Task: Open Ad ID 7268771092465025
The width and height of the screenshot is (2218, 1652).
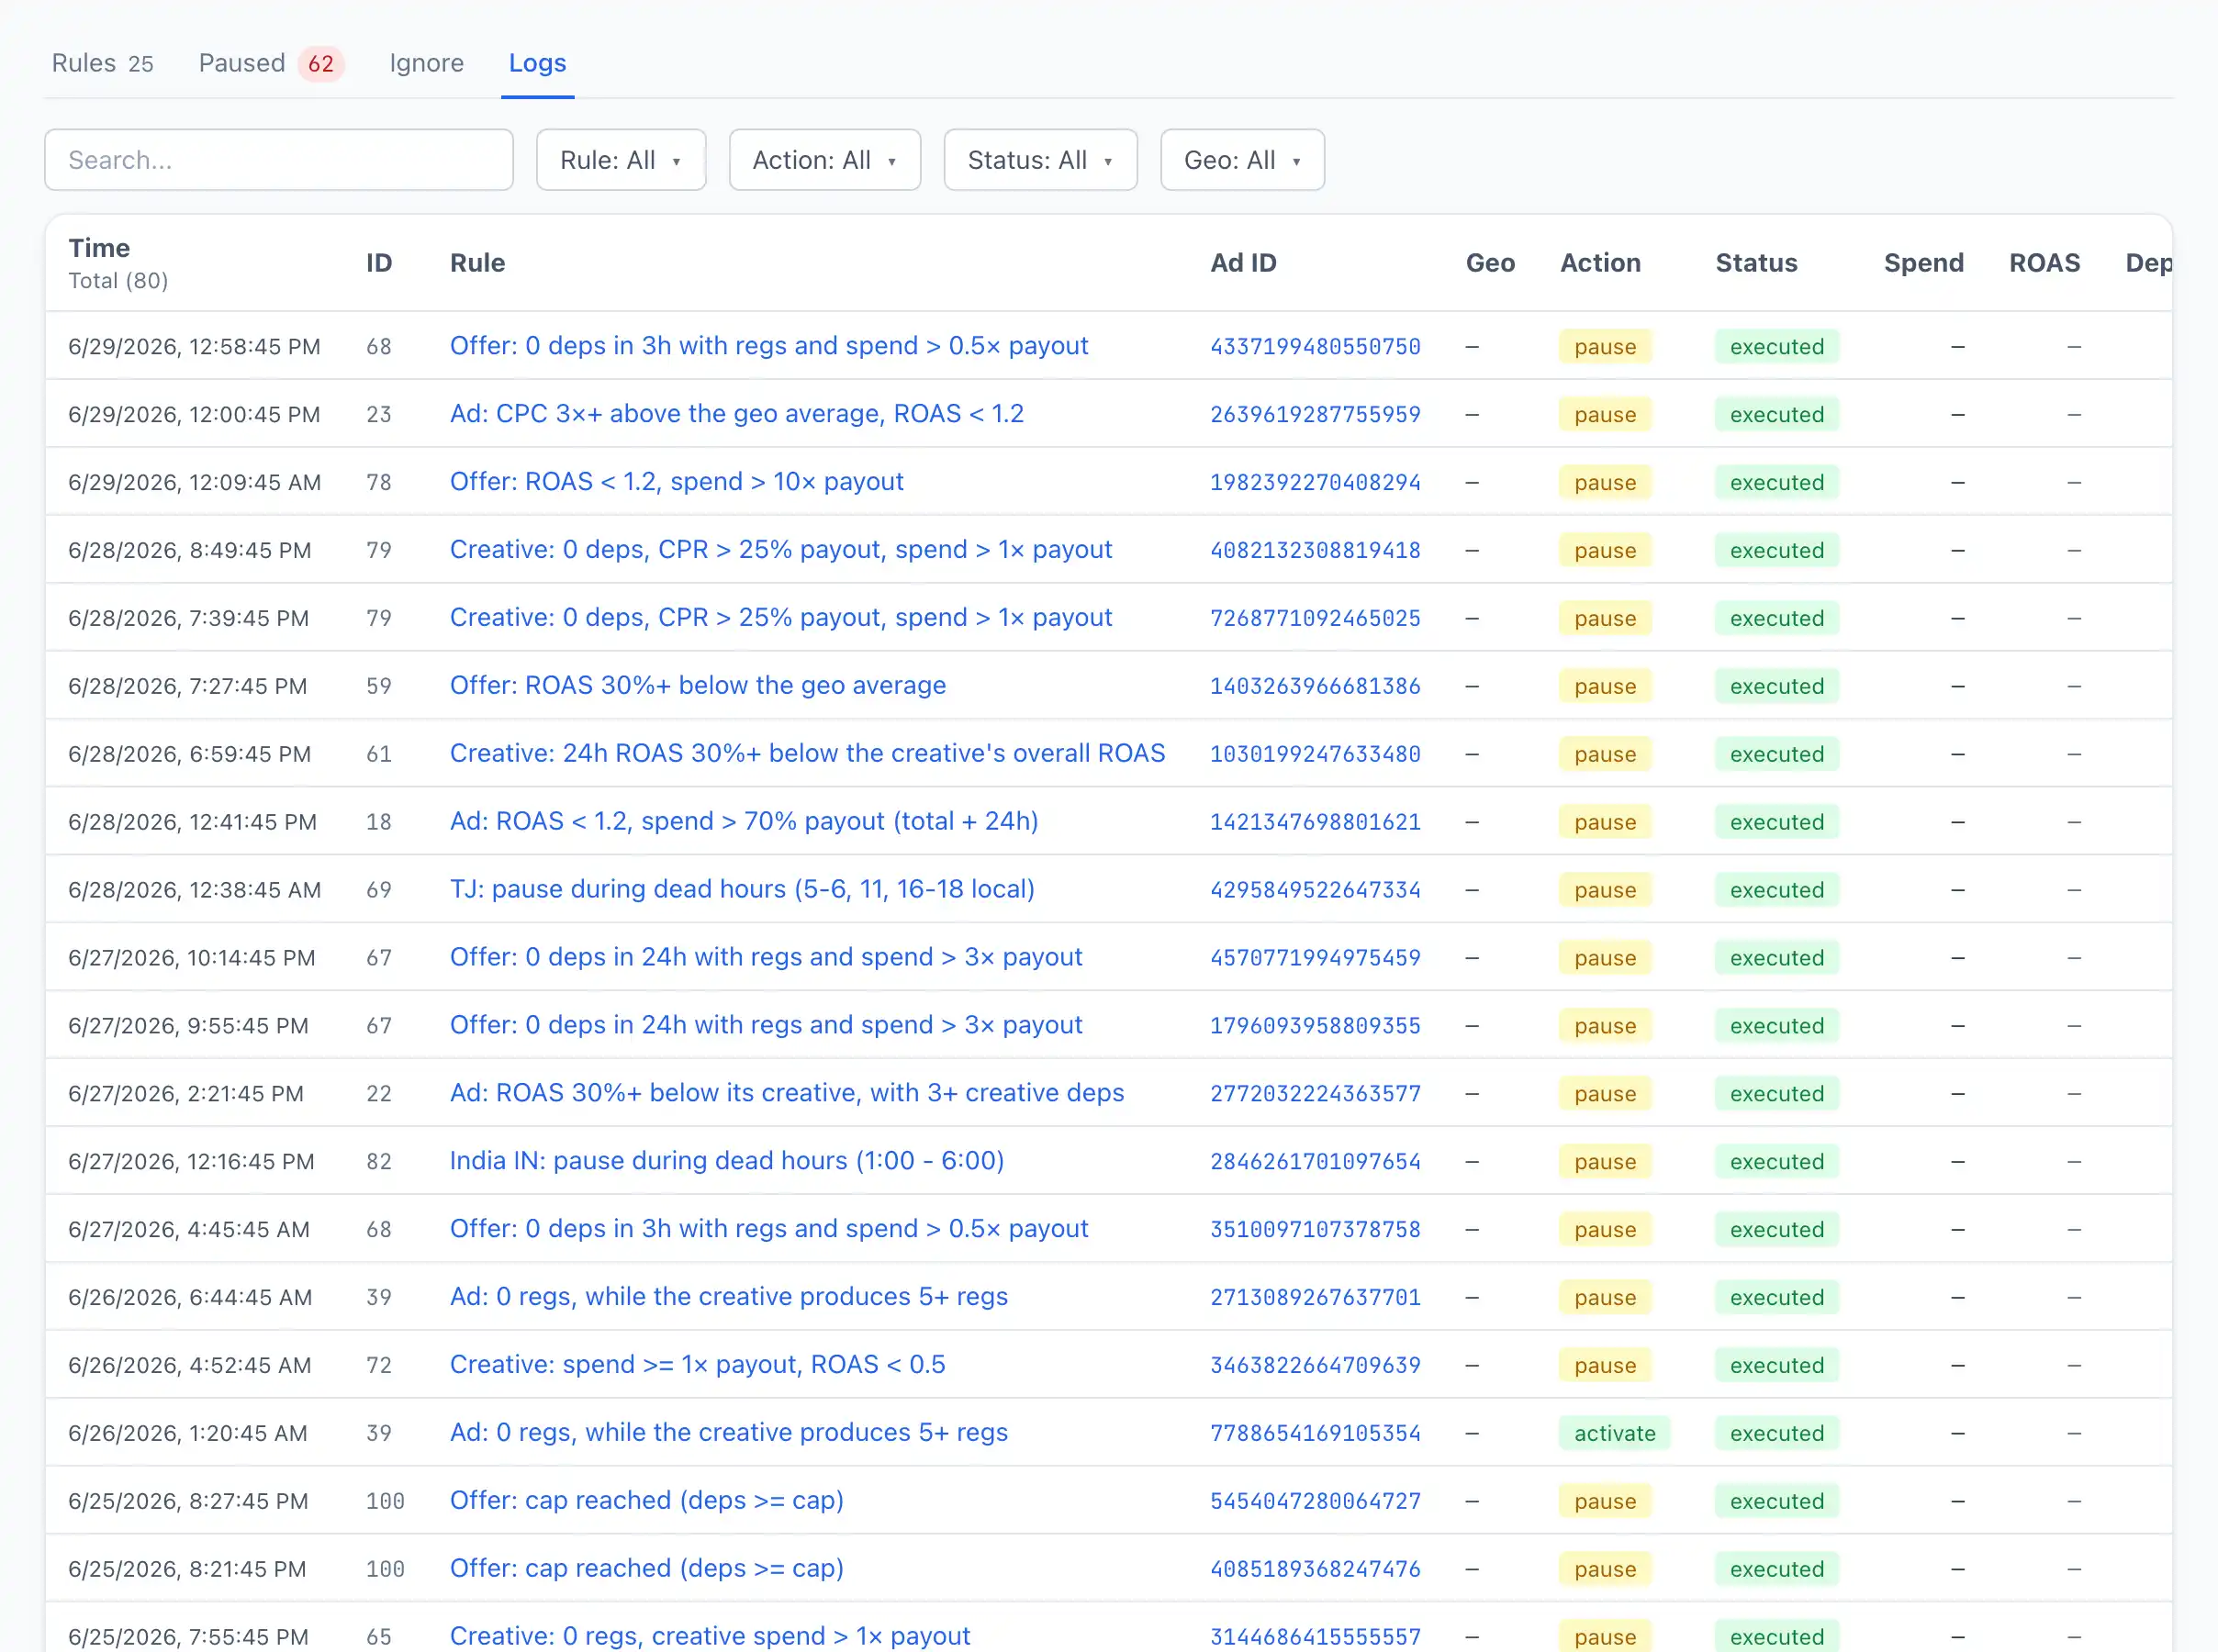Action: pyautogui.click(x=1315, y=619)
